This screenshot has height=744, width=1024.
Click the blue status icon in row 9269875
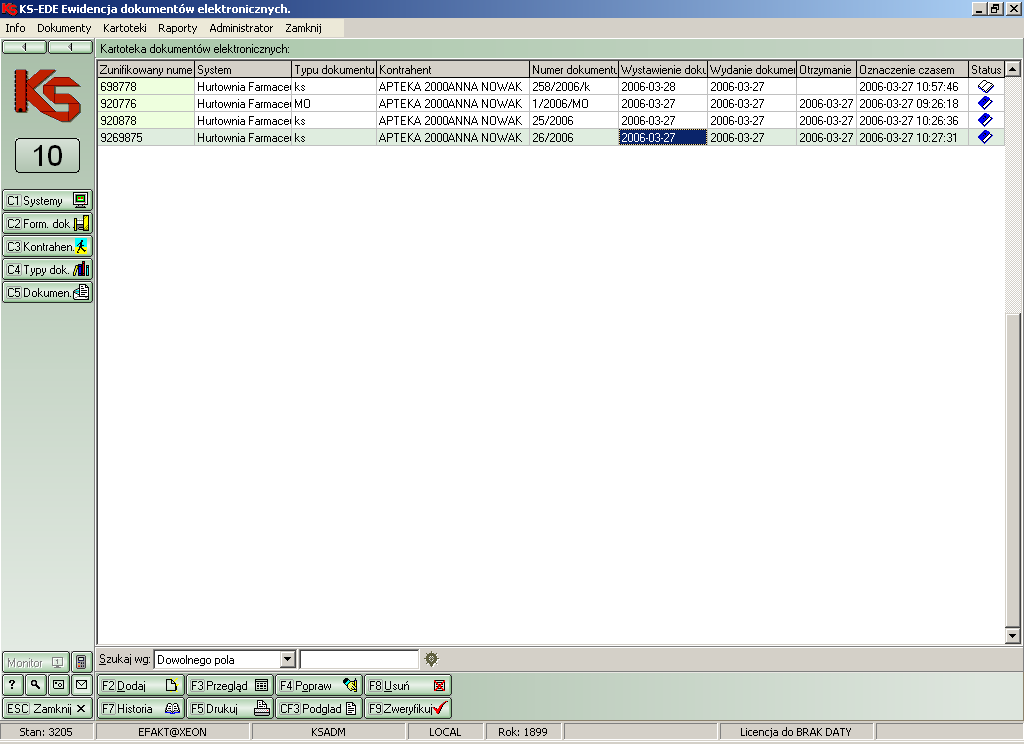click(x=985, y=137)
